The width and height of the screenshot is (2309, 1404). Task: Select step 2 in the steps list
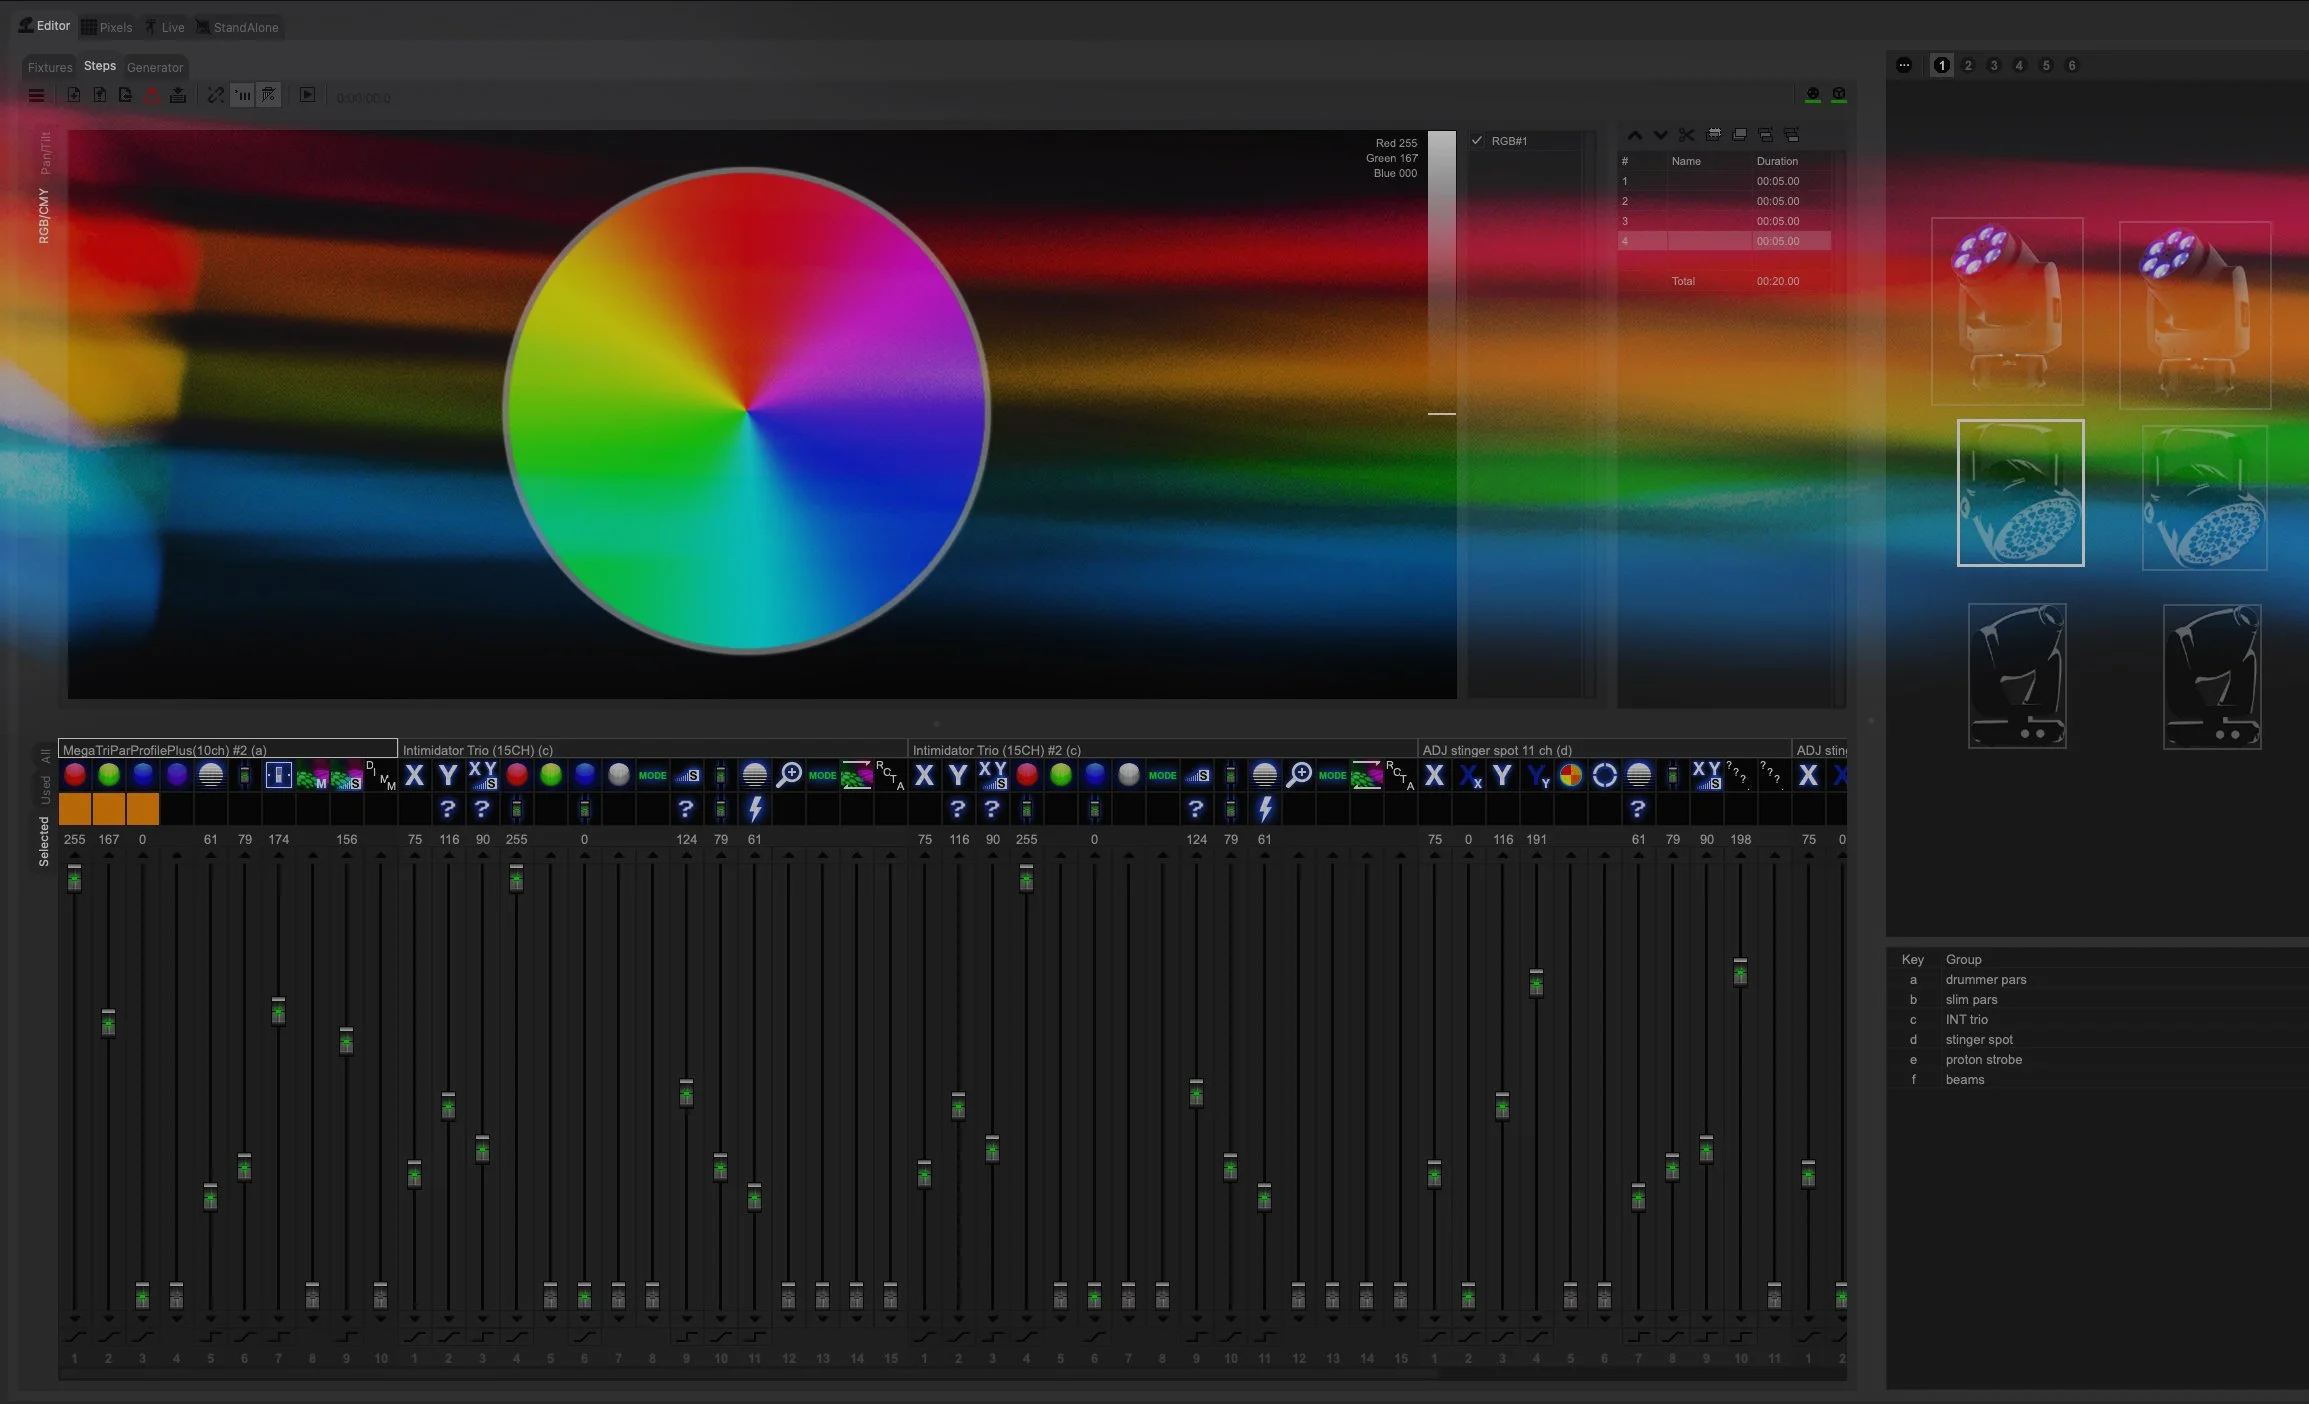coord(1724,201)
